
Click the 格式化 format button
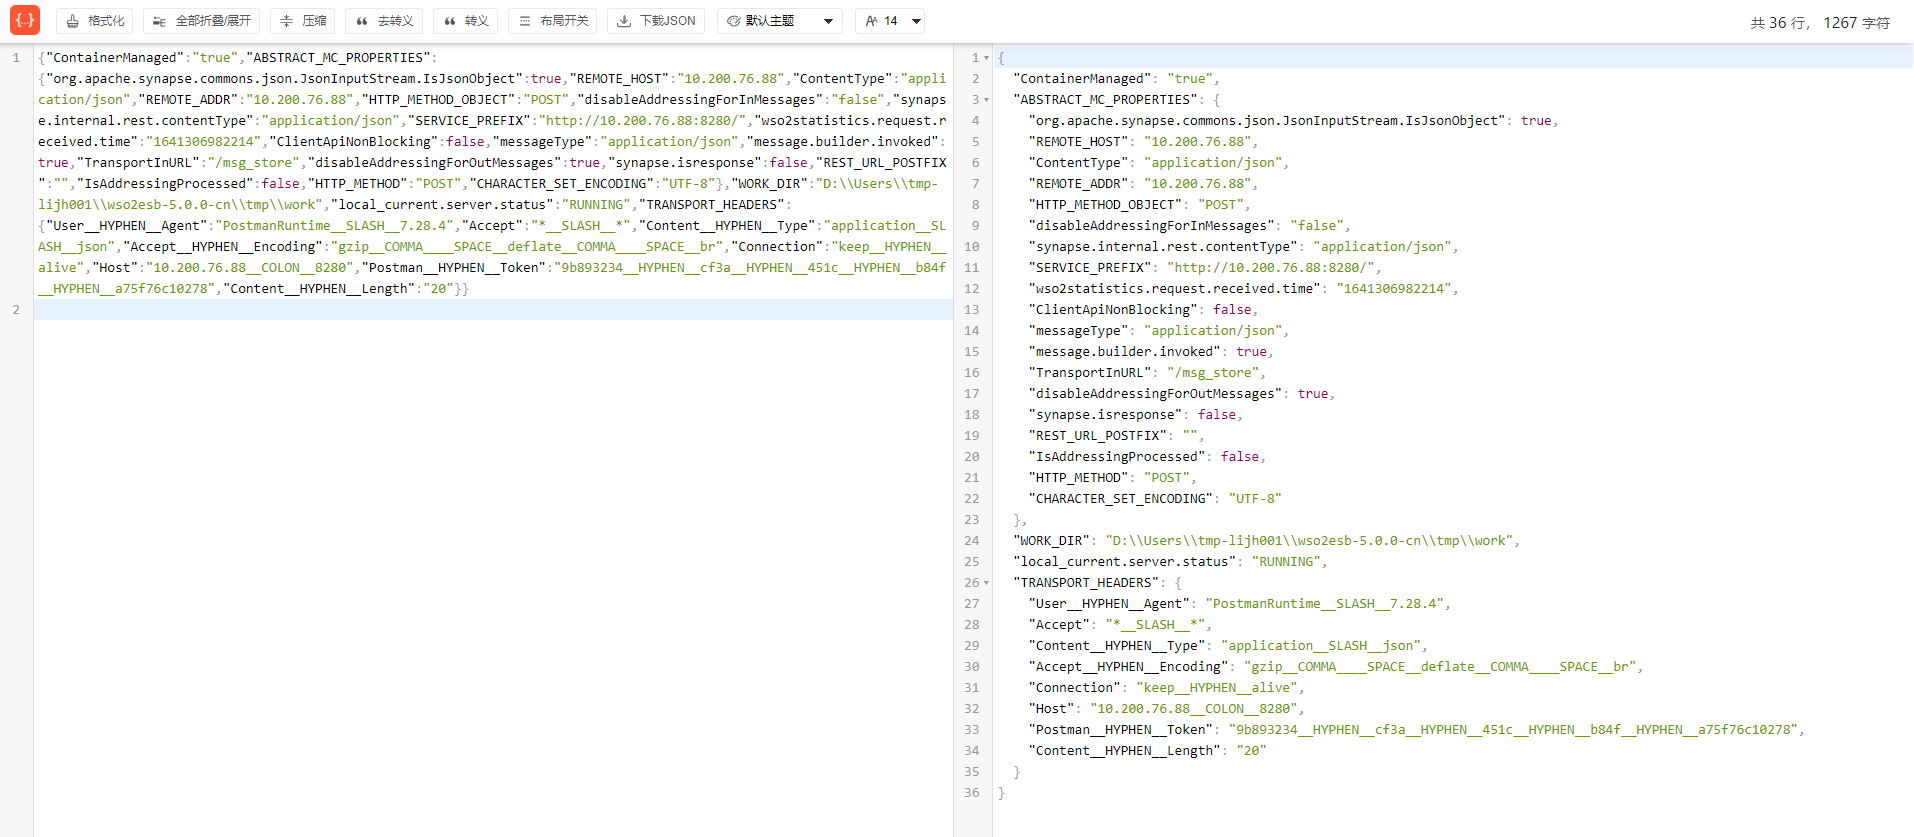[95, 21]
